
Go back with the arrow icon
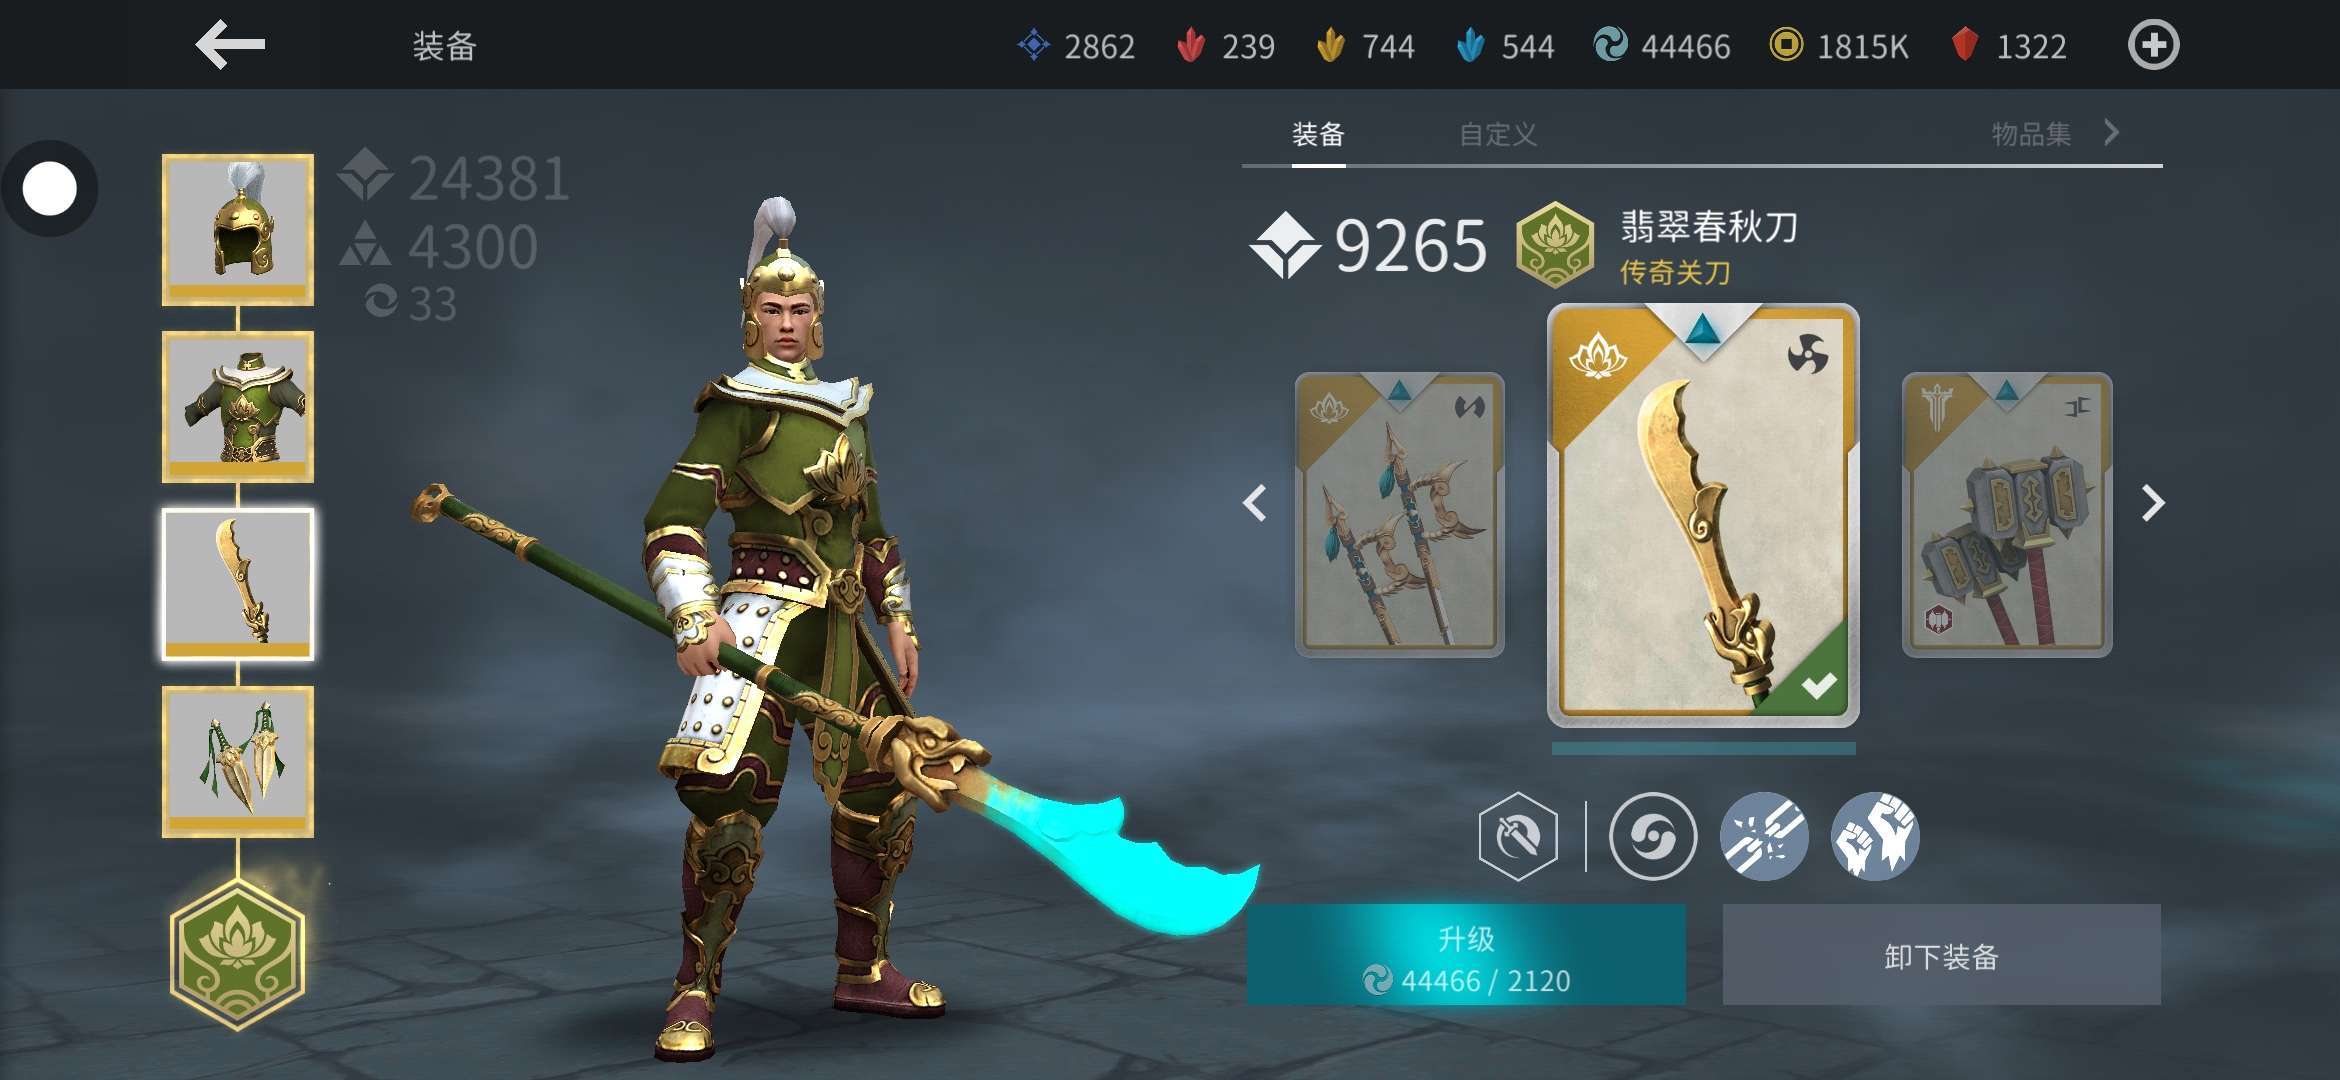click(230, 45)
